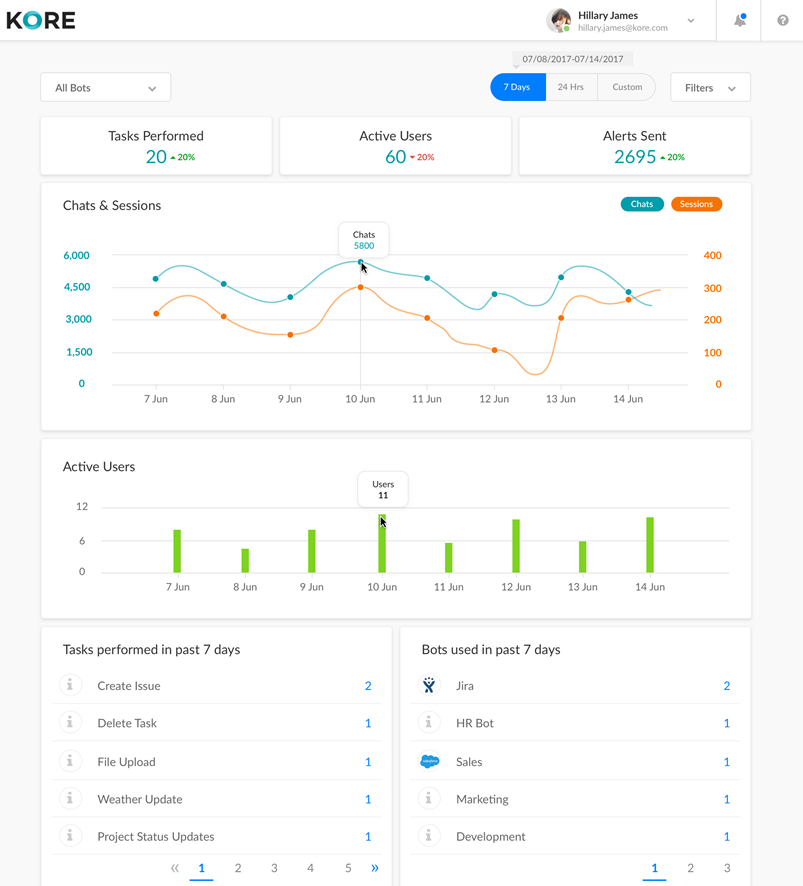Viewport: 803px width, 886px height.
Task: Toggle the Chats series legend pill
Action: coord(642,204)
